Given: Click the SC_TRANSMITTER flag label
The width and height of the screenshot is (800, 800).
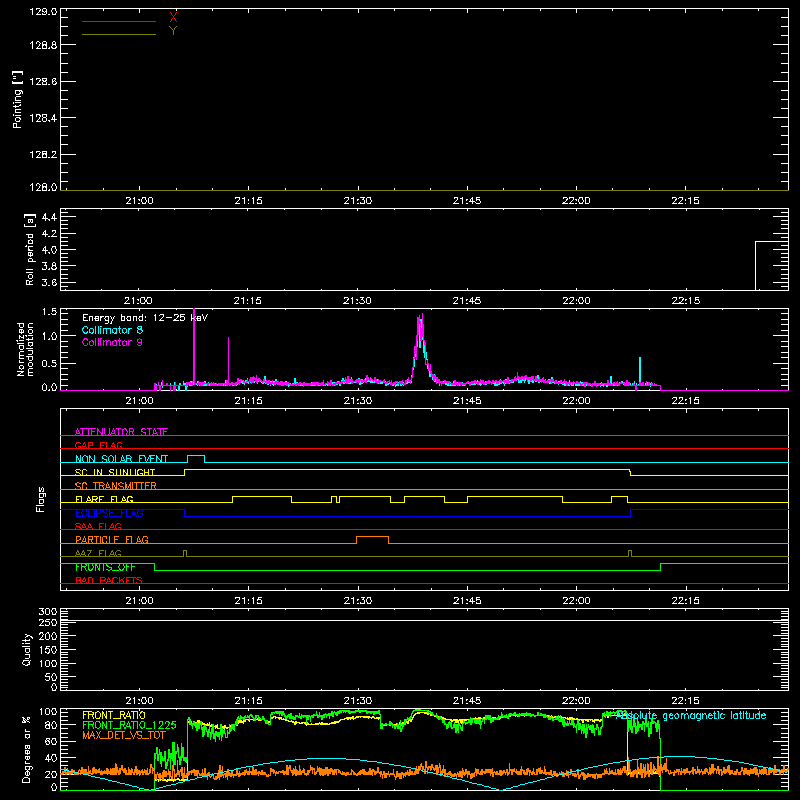Looking at the screenshot, I should (x=116, y=485).
